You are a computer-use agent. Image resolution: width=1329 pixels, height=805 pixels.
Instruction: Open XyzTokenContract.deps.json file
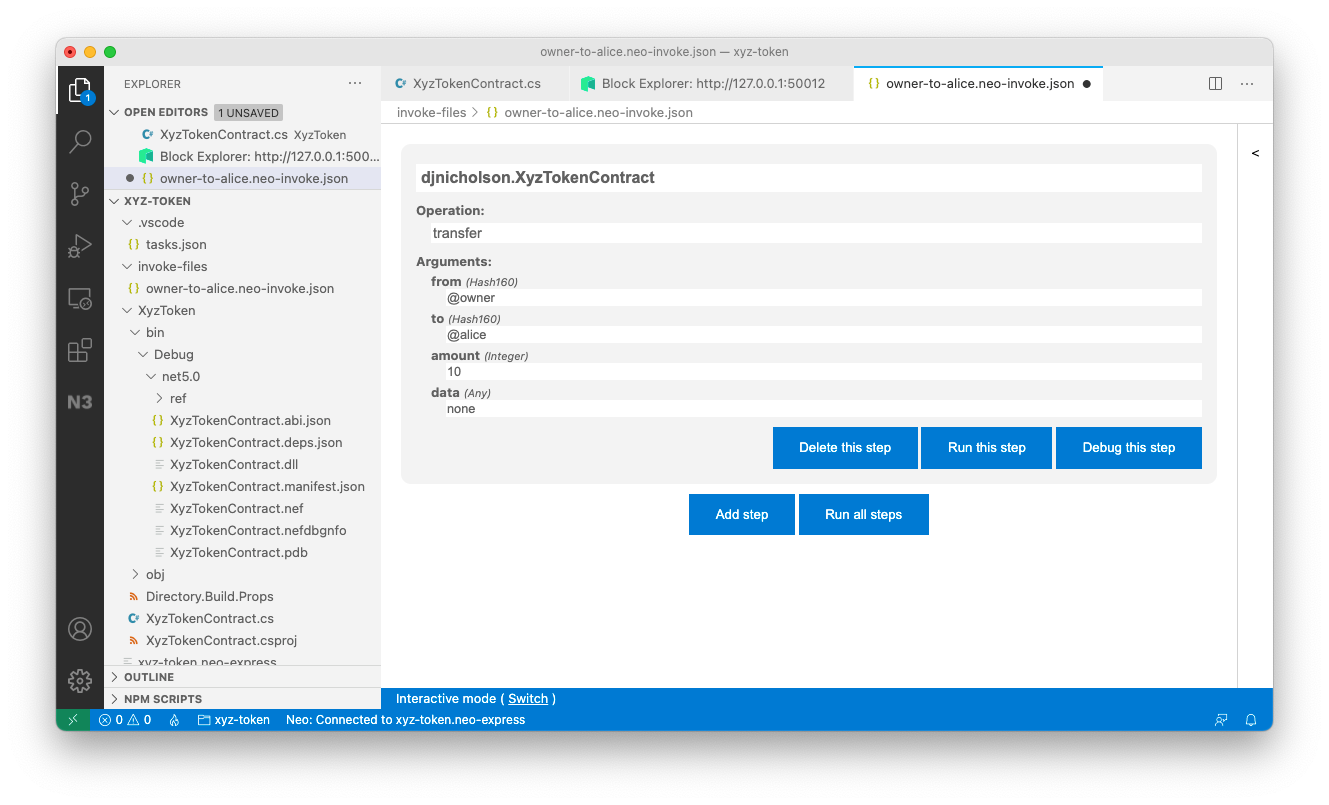242,442
